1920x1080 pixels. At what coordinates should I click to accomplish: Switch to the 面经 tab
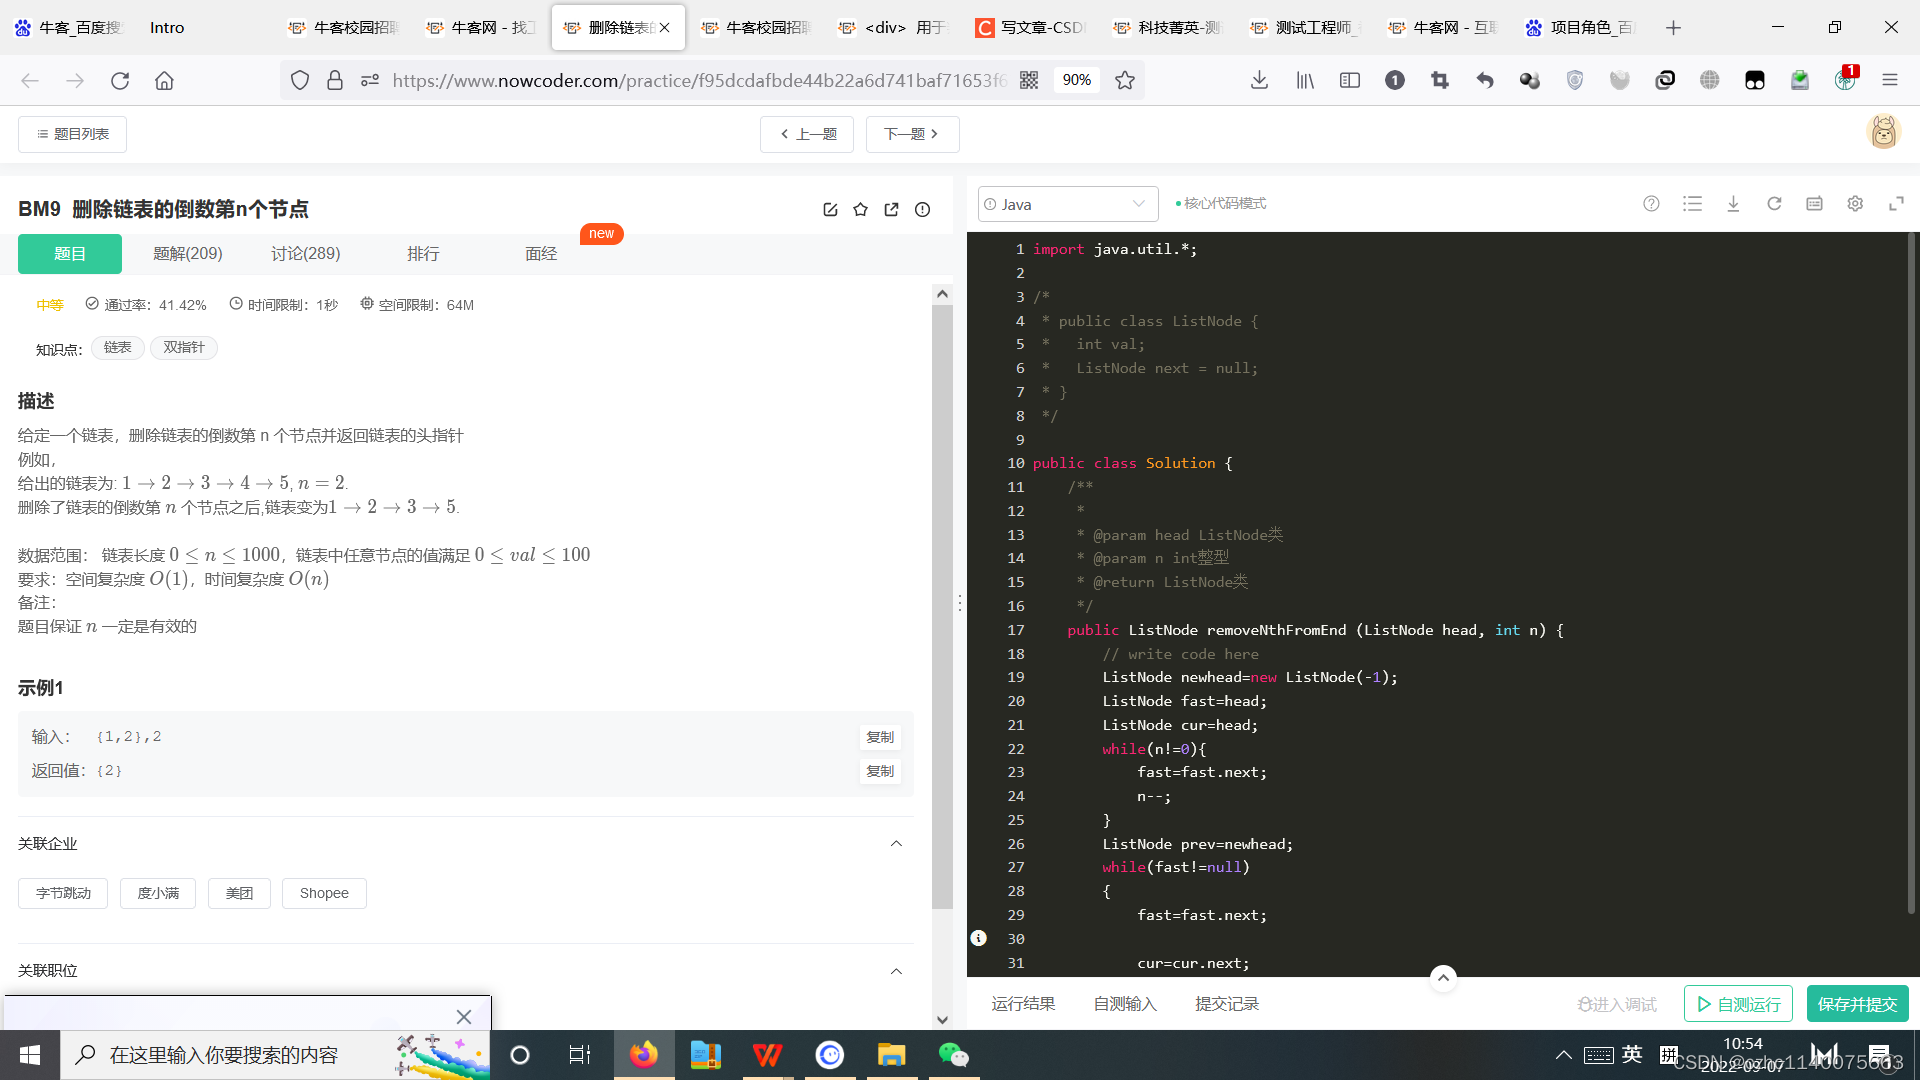click(541, 254)
